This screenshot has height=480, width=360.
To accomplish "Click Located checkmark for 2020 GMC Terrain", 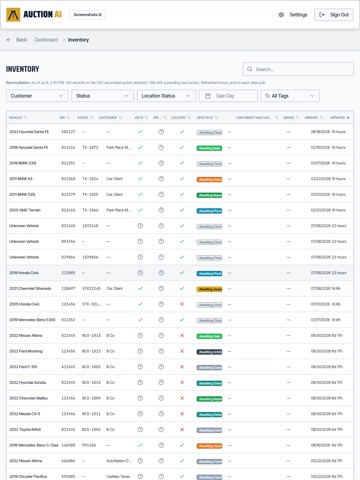I will pos(182,210).
